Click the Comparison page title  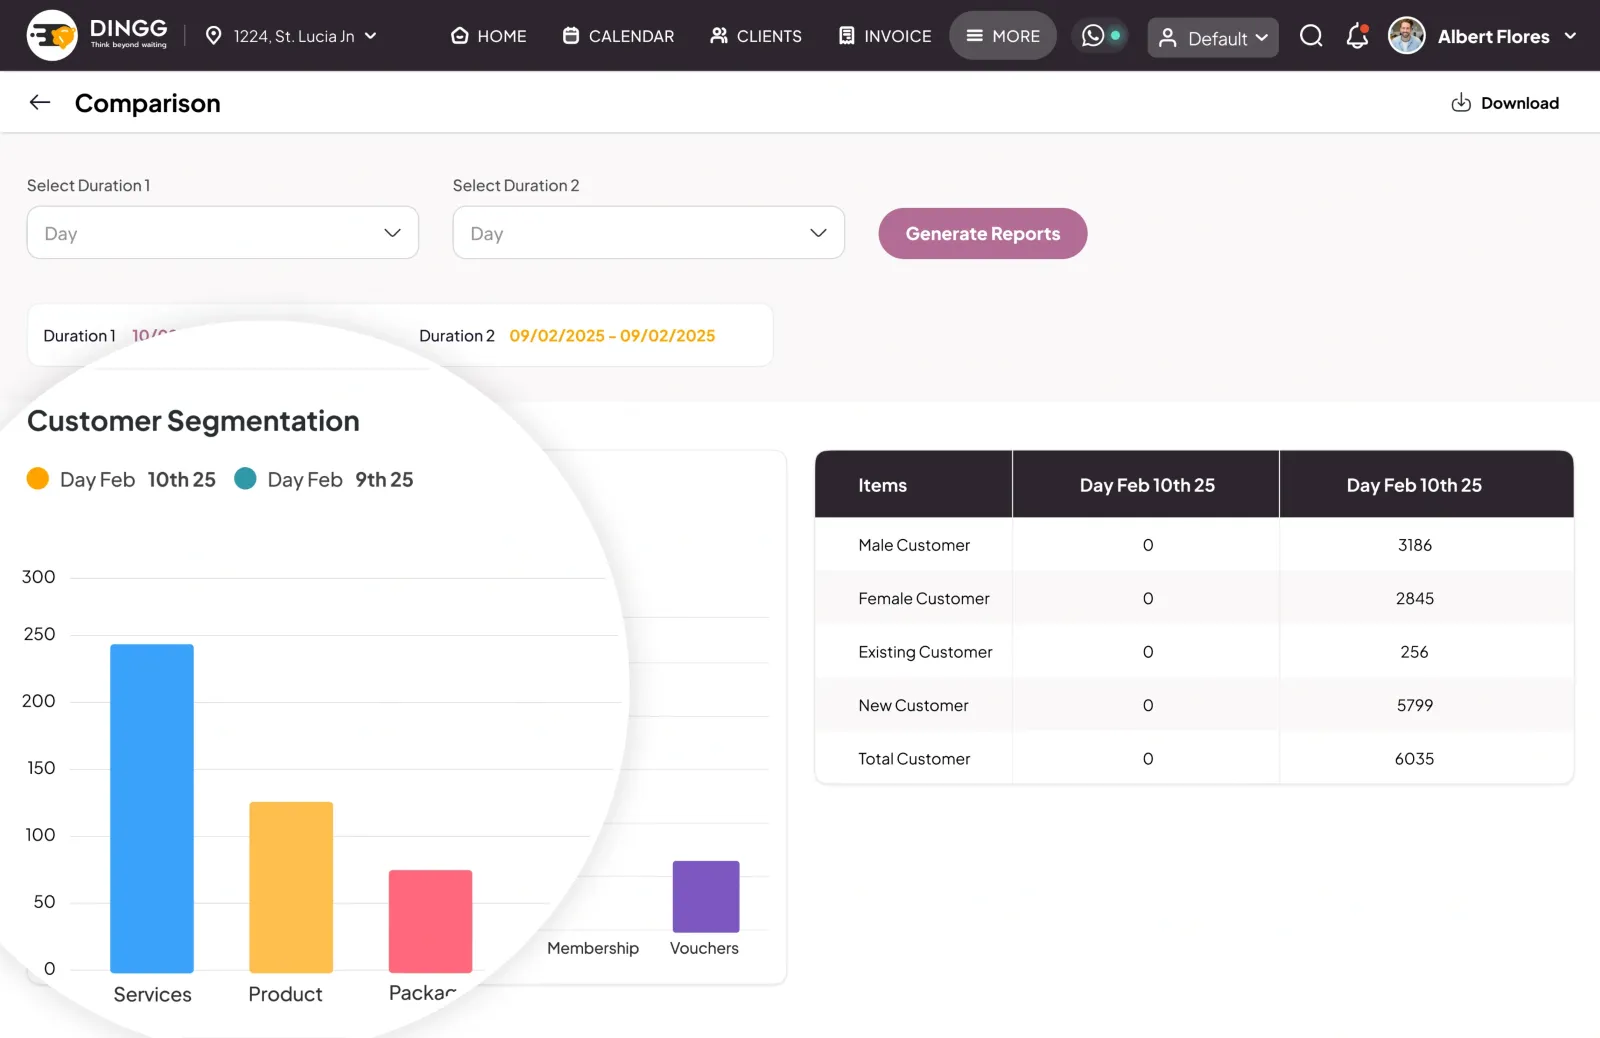148,103
